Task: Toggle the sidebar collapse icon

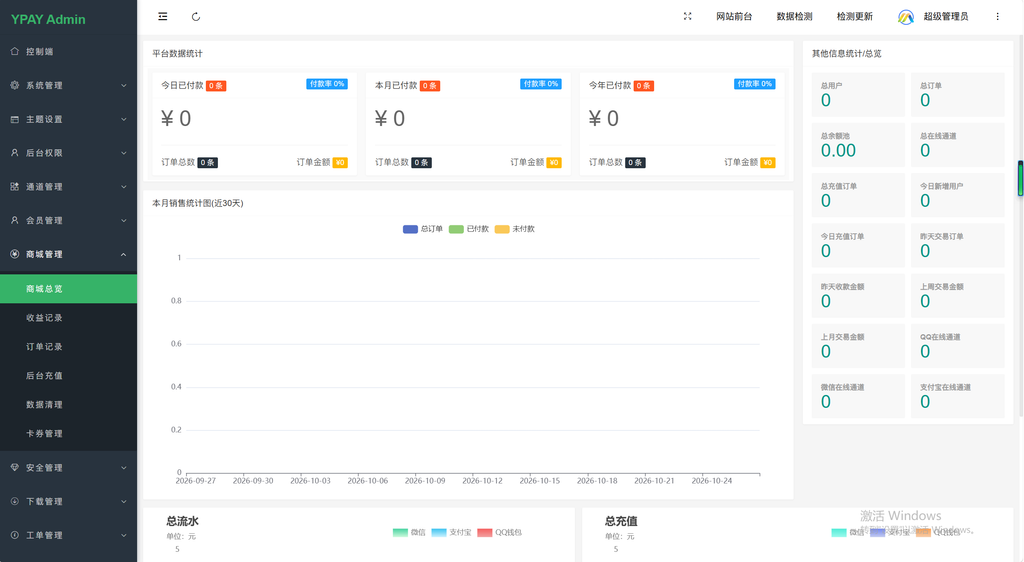Action: (163, 16)
